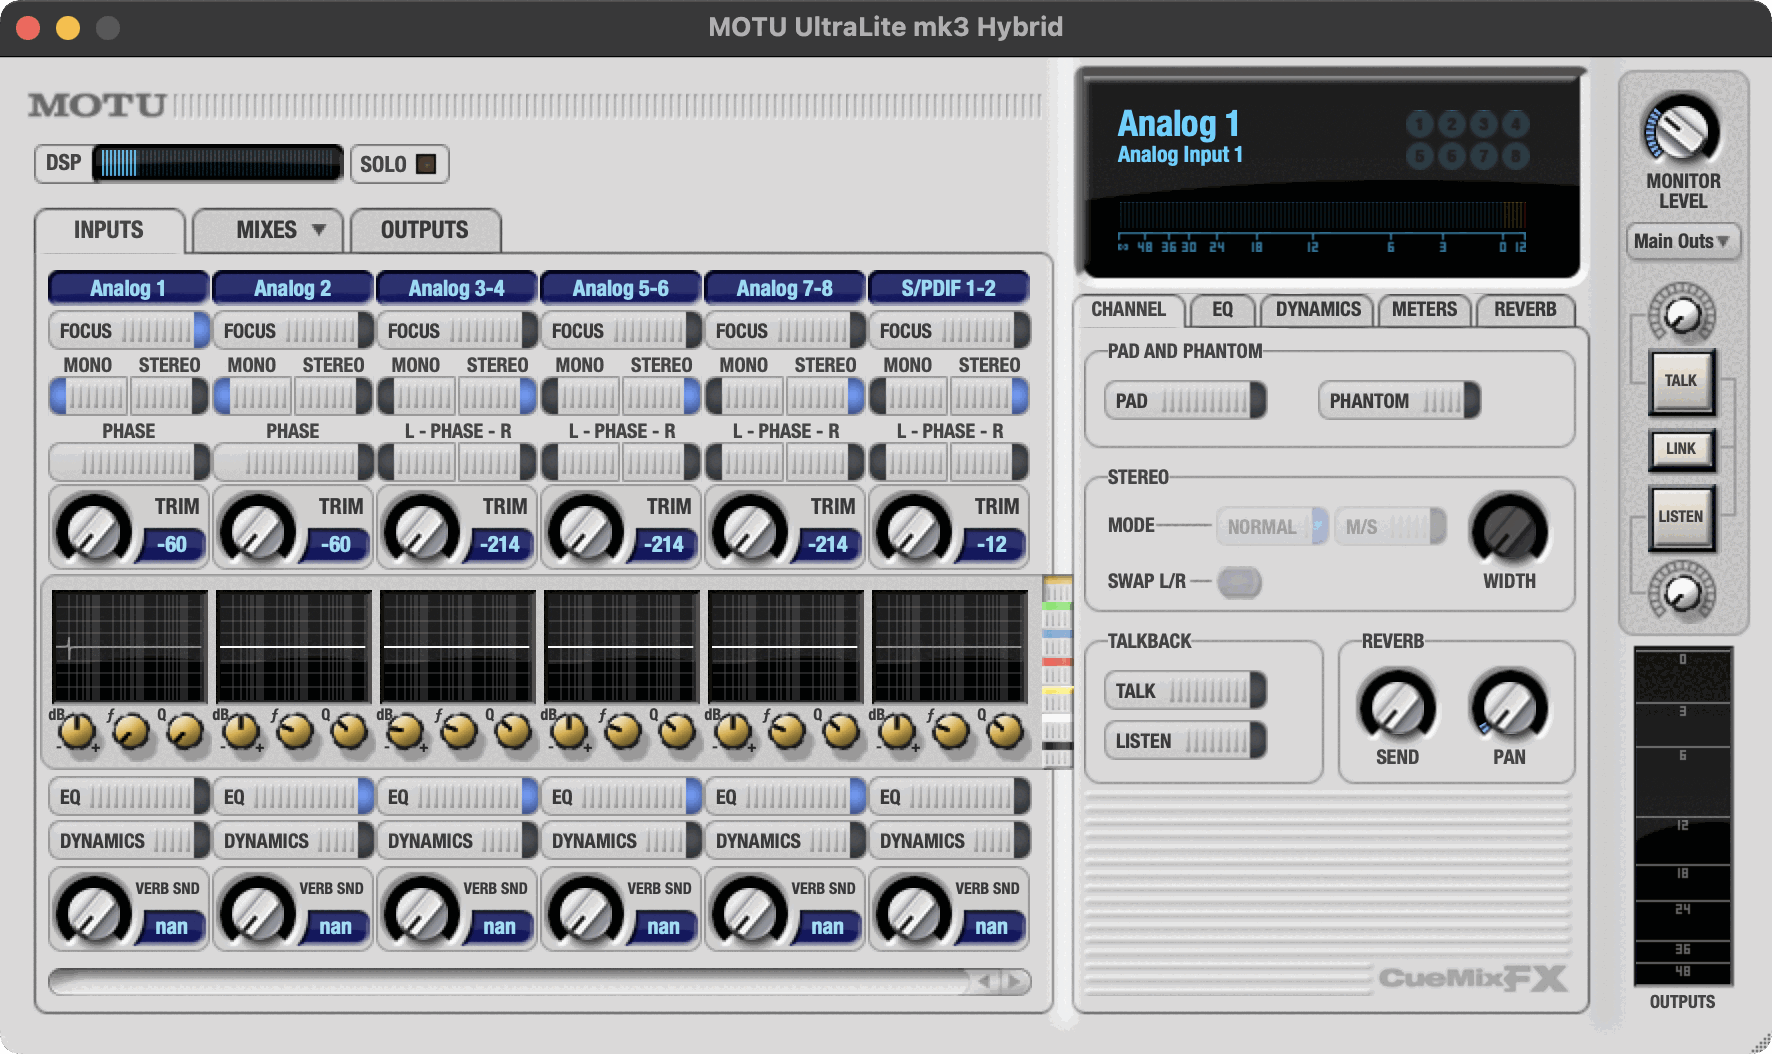Click the S/PDIF 1-2 VERB SND knob

point(914,912)
